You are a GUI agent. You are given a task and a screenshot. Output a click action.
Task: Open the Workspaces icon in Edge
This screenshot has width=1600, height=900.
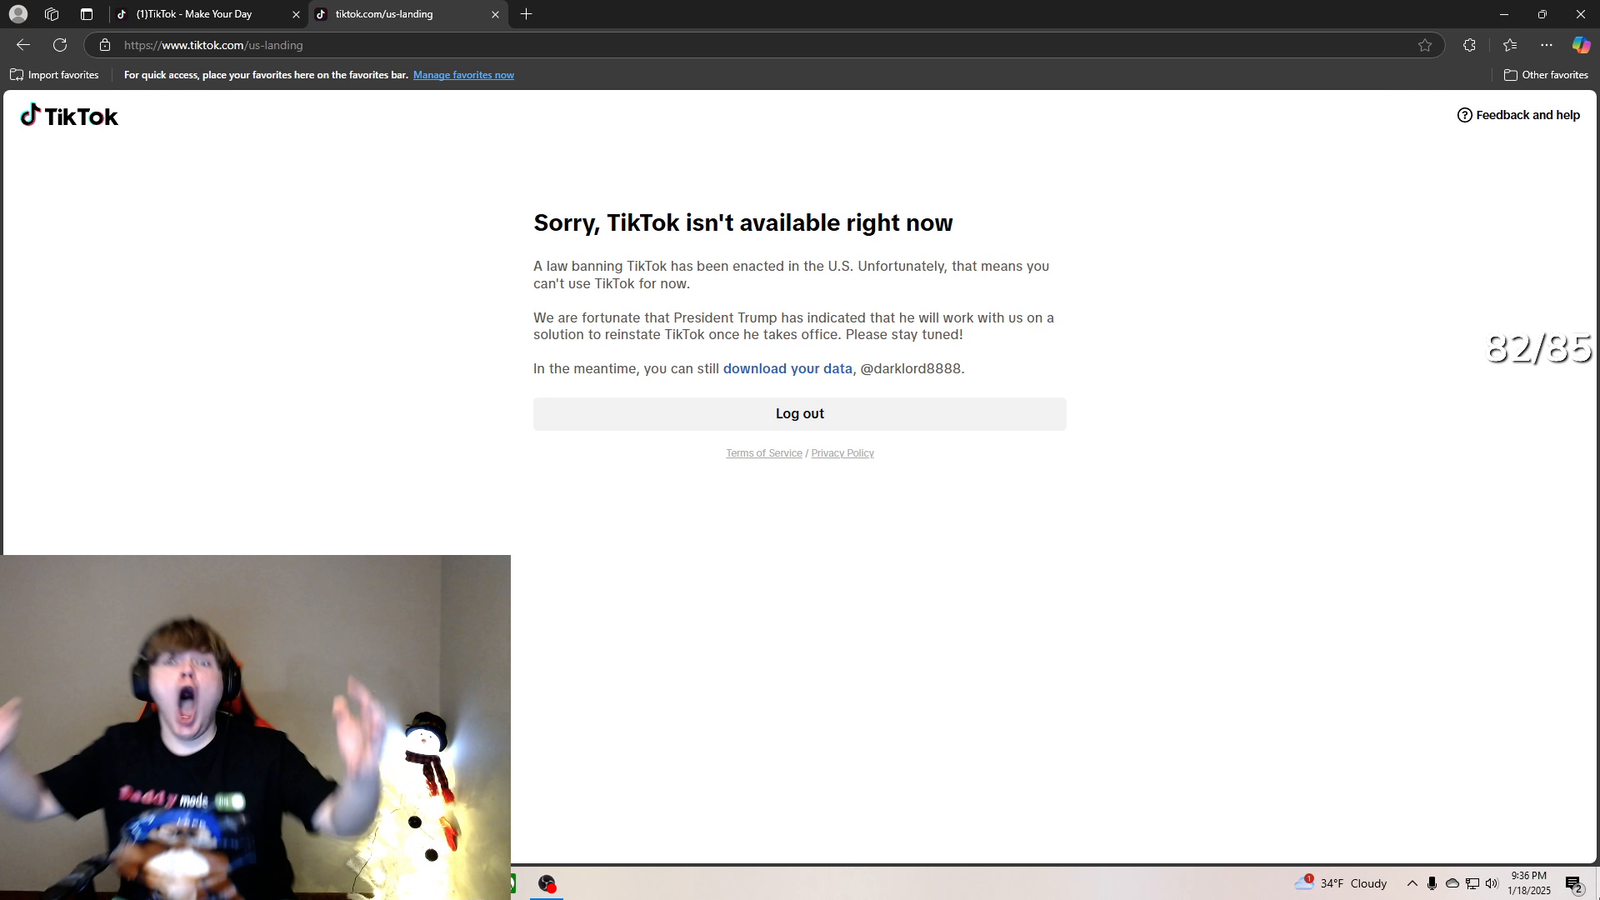point(52,14)
